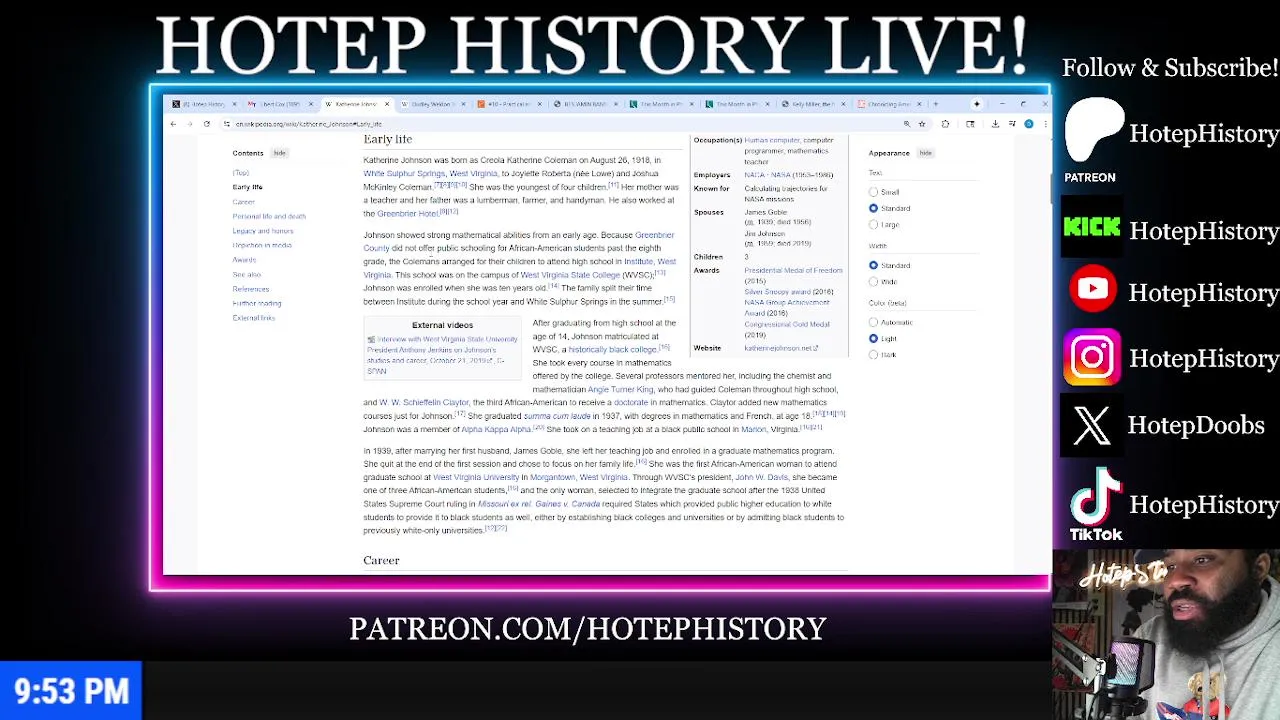
Task: Select Standard text size option
Action: 874,208
